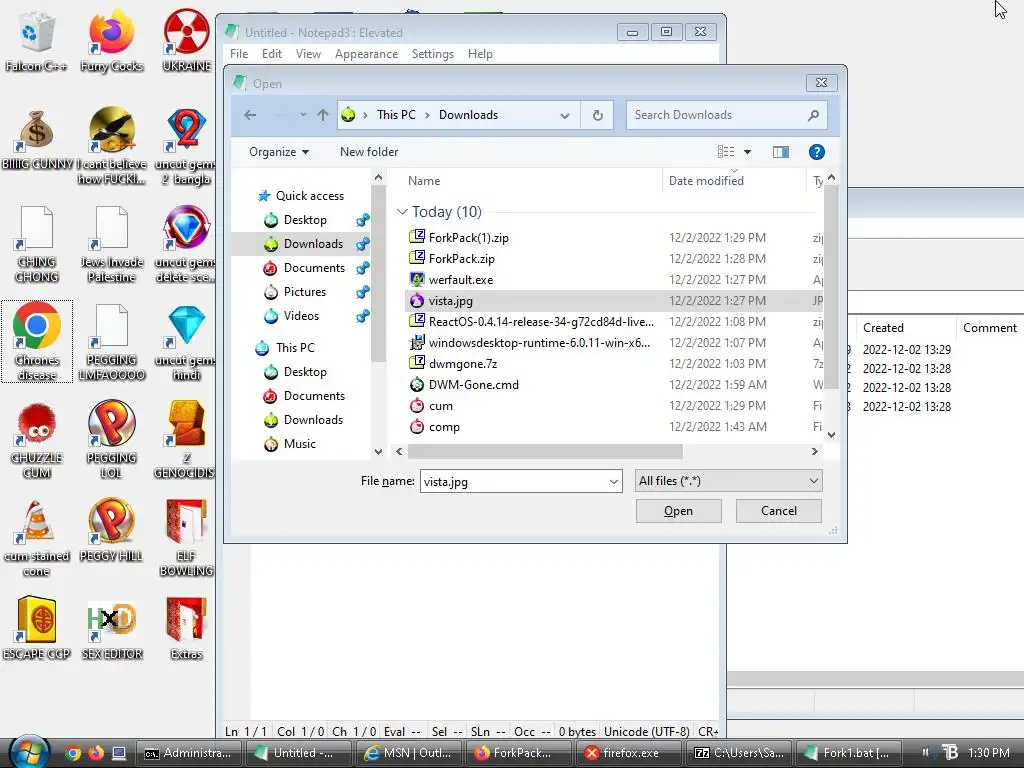1024x768 pixels.
Task: Open the Falcon C++ desktop shortcut
Action: (36, 40)
